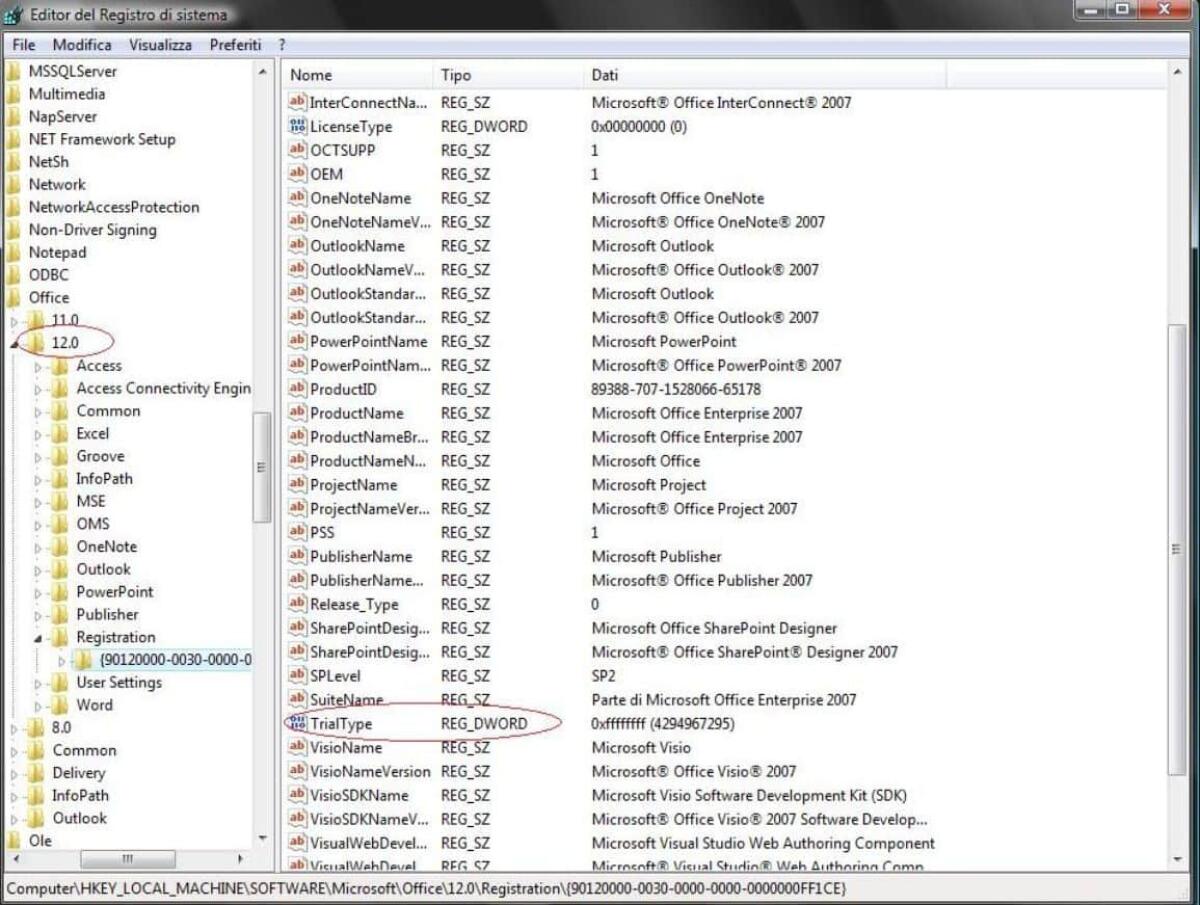Click the ab icon next to ProductID
The height and width of the screenshot is (905, 1200).
click(297, 389)
